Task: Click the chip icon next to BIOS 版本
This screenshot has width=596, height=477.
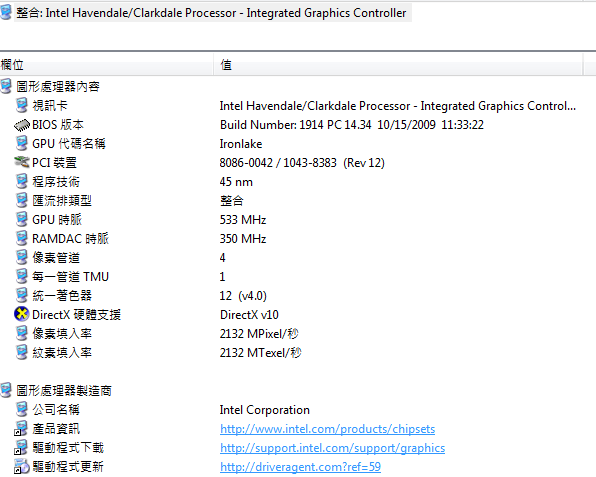Action: pos(22,125)
